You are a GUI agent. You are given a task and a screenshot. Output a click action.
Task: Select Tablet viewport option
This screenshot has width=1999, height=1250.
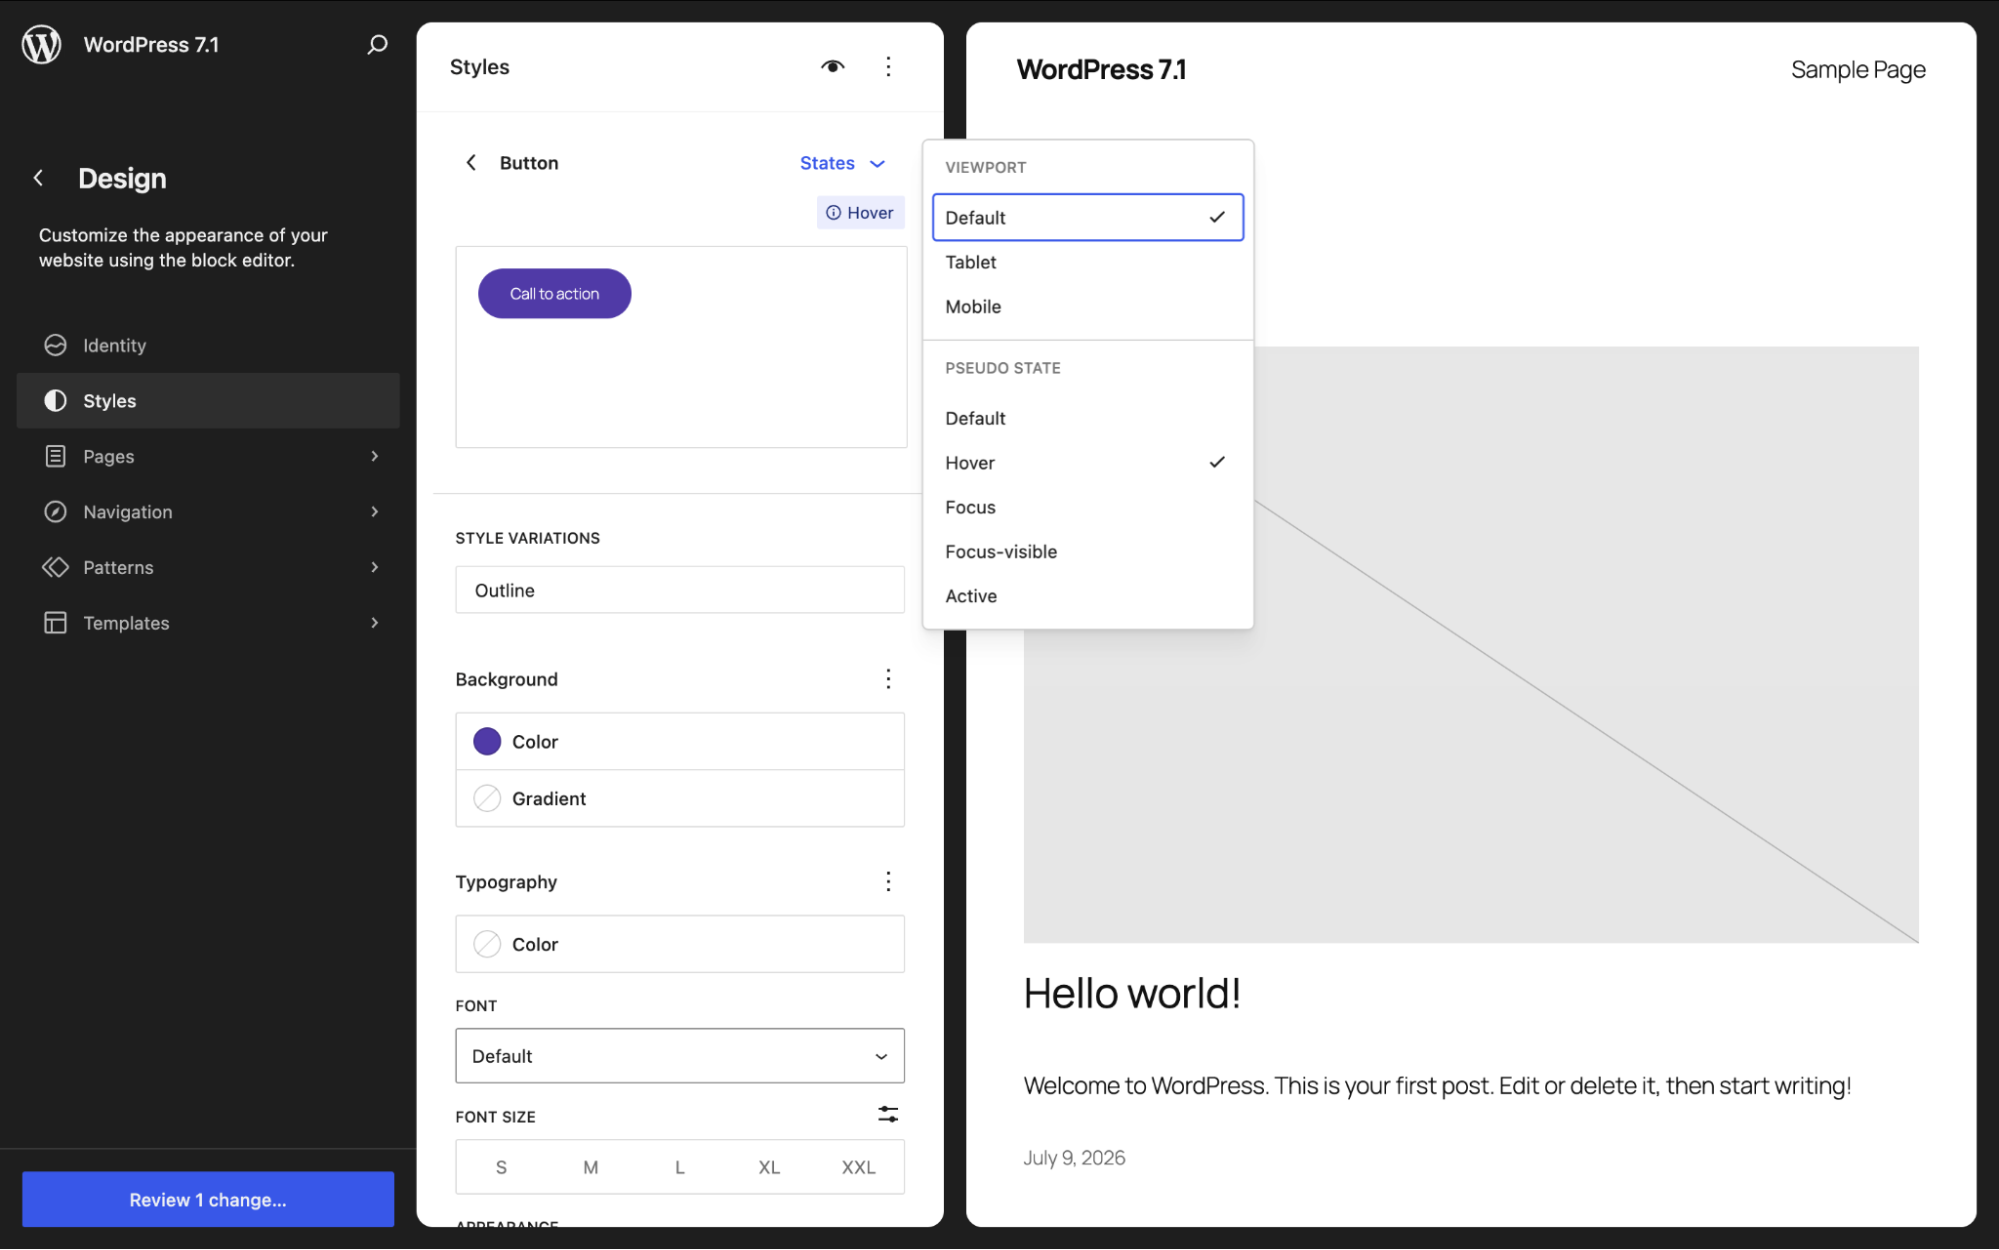(1088, 262)
